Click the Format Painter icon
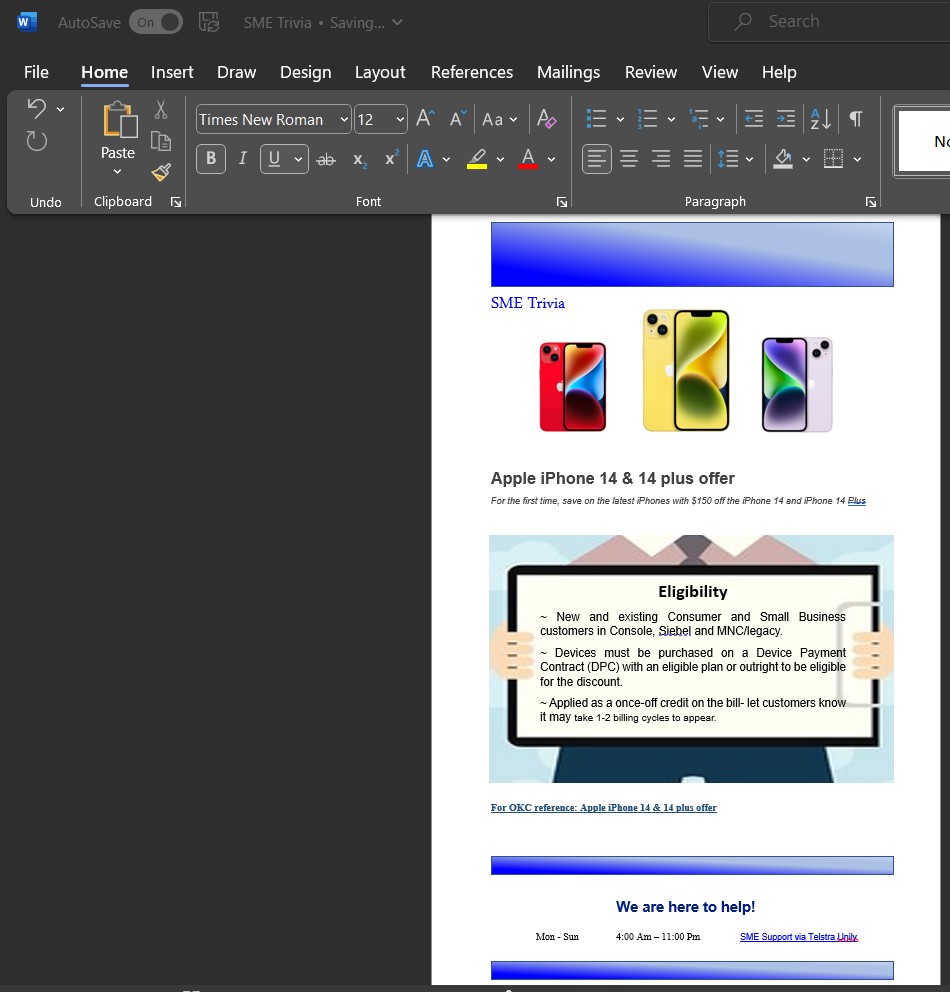The height and width of the screenshot is (992, 950). click(161, 173)
